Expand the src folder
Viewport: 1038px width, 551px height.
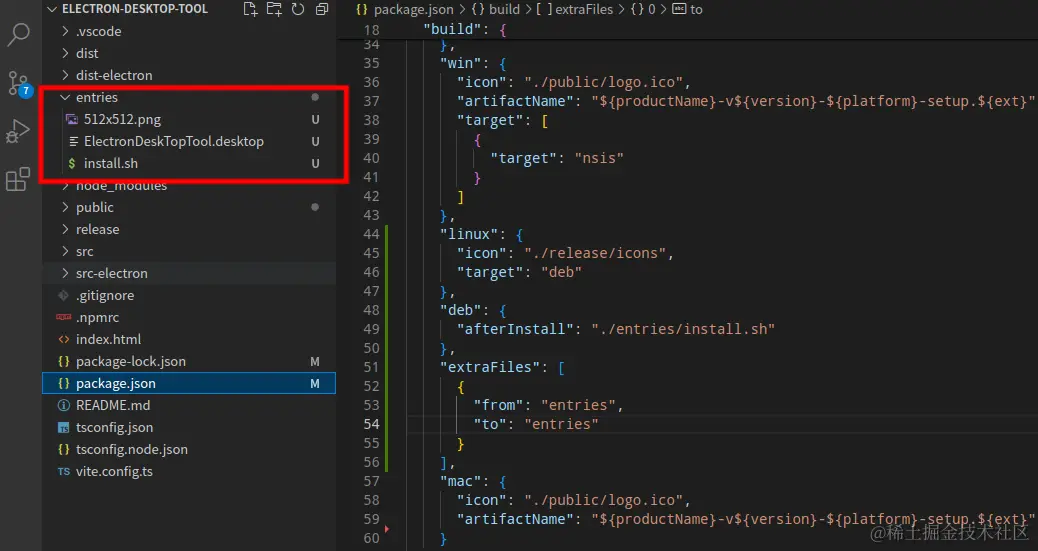pos(189,251)
